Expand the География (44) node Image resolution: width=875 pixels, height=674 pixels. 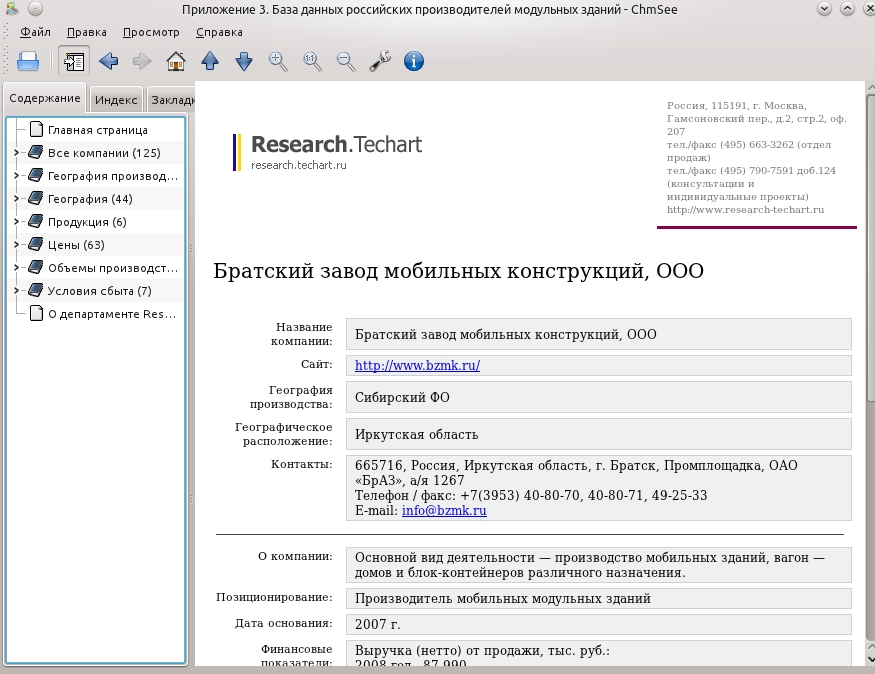tap(16, 198)
